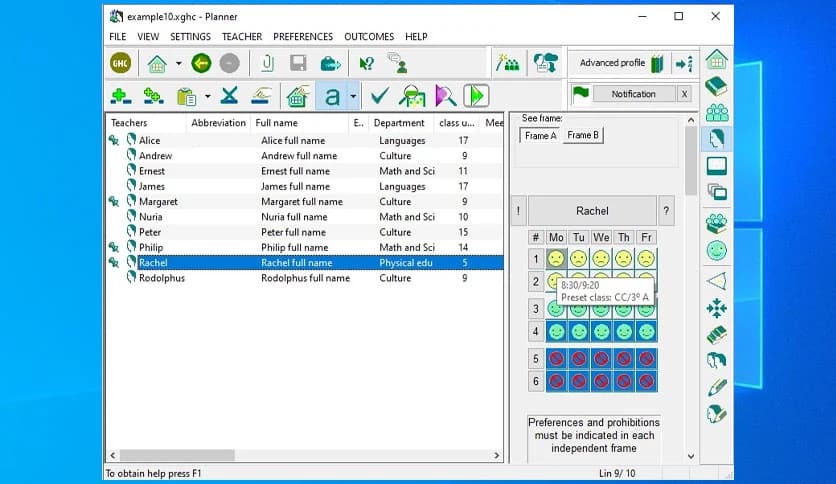The height and width of the screenshot is (484, 836).
Task: Expand the 'a' tool dropdown arrow
Action: click(x=353, y=96)
